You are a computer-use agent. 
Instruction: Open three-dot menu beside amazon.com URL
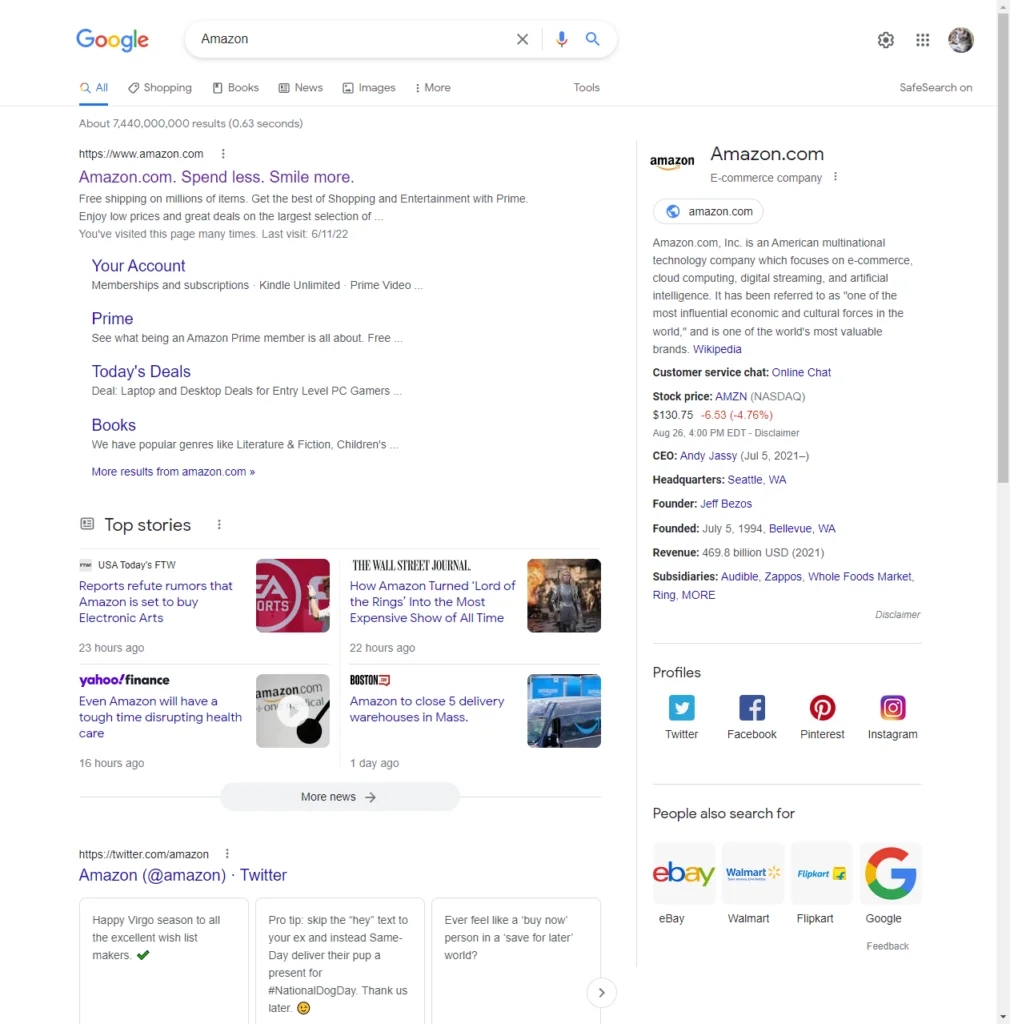[223, 154]
